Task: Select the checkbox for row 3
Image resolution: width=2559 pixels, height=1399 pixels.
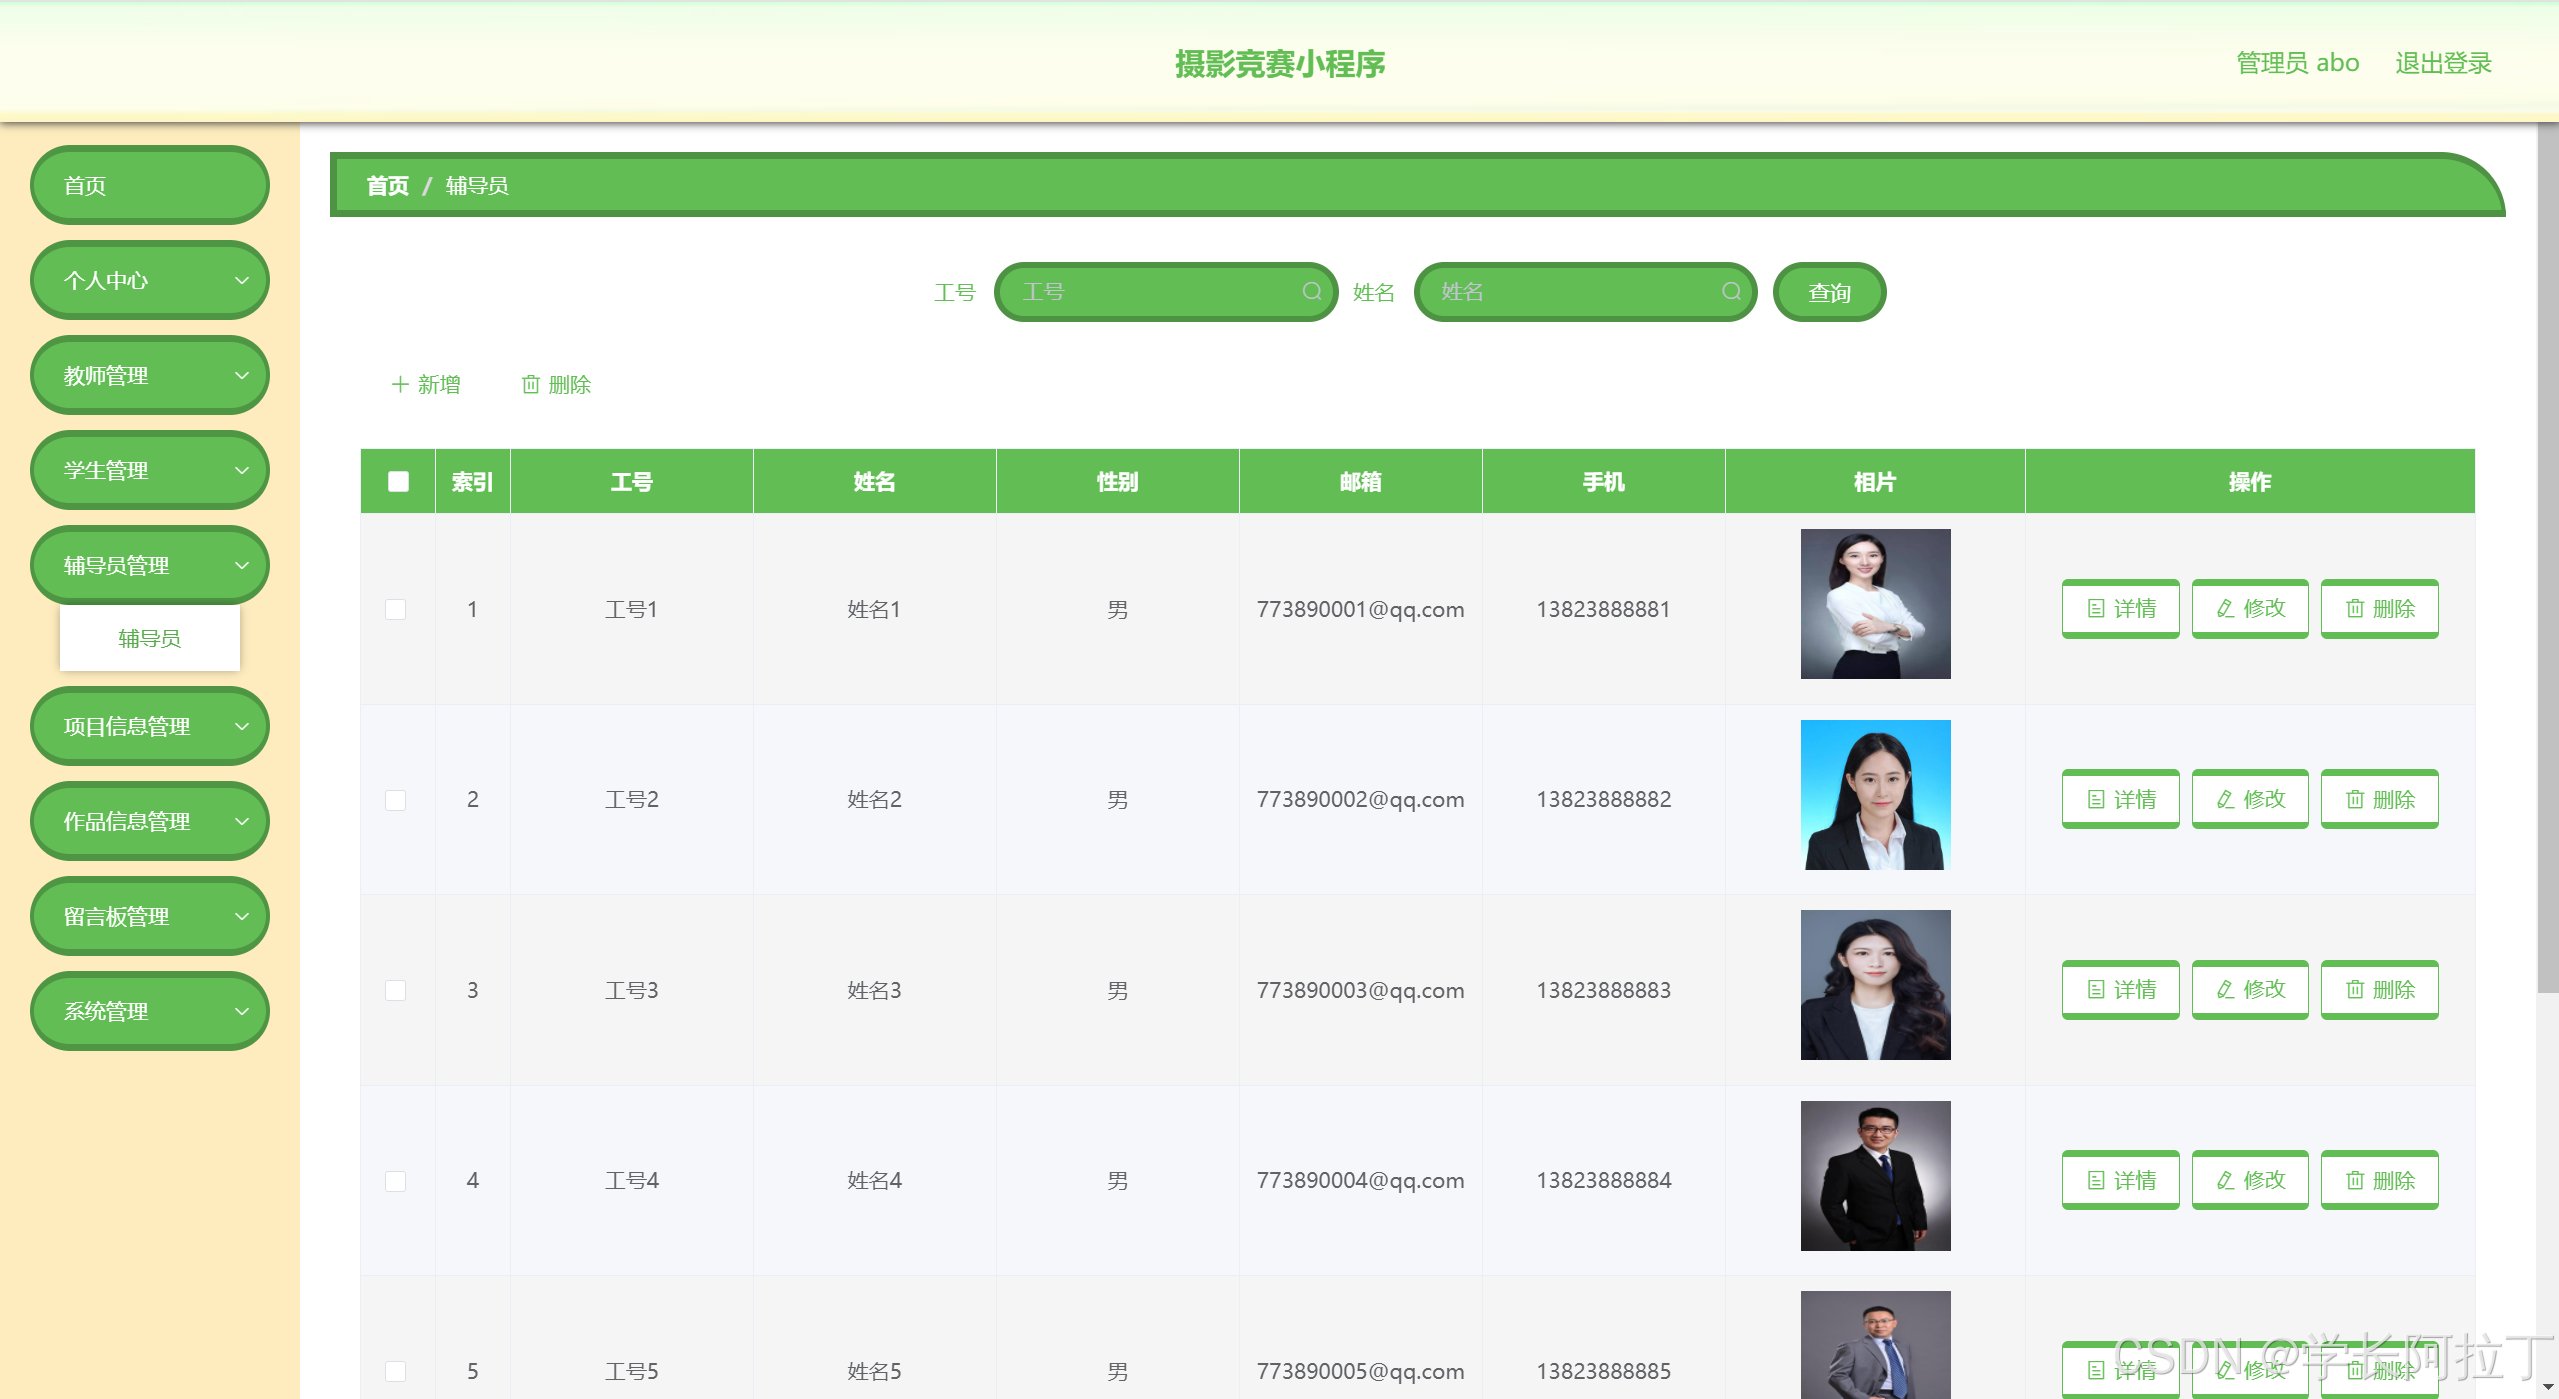Action: 396,990
